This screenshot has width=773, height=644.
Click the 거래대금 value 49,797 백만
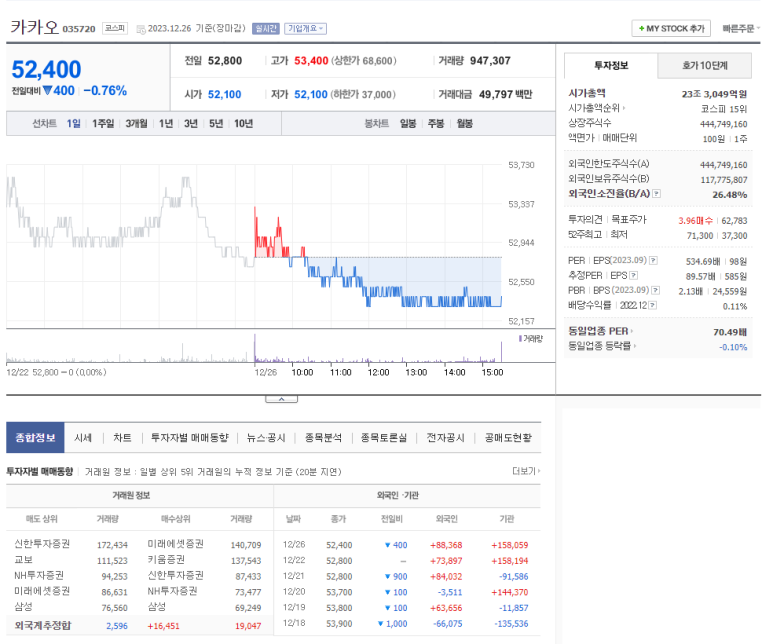coord(505,94)
